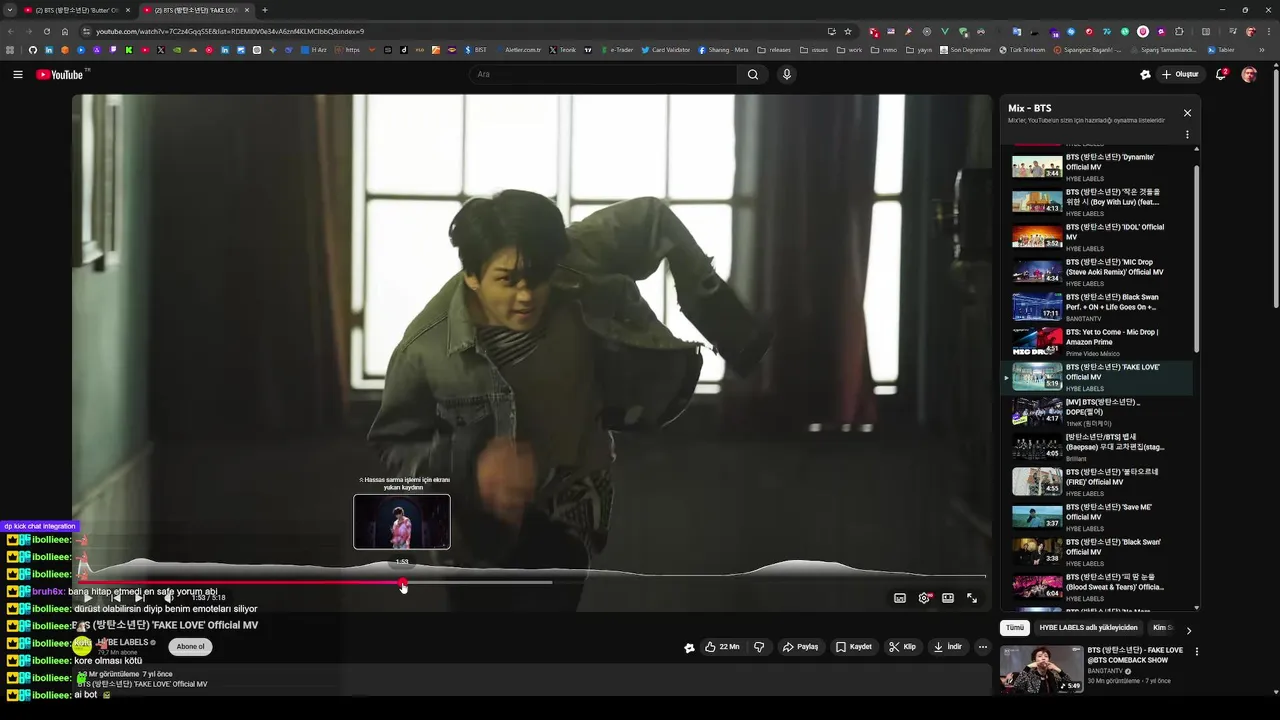Open the YouTube notifications bell

pyautogui.click(x=1221, y=75)
